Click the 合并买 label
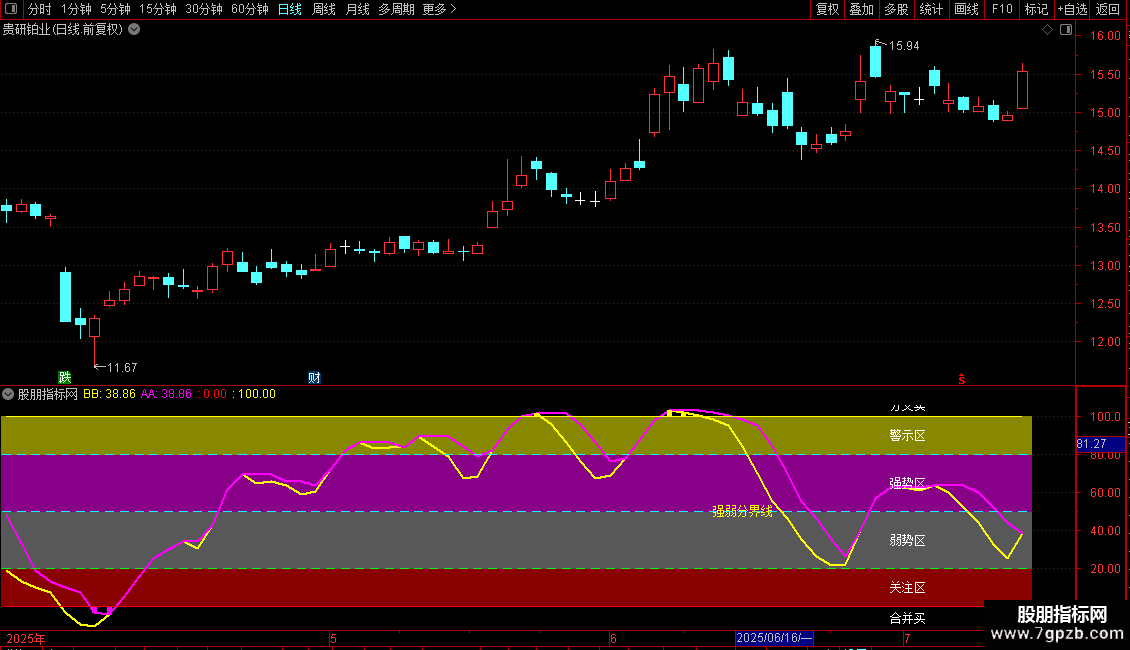Image resolution: width=1130 pixels, height=650 pixels. click(x=907, y=618)
